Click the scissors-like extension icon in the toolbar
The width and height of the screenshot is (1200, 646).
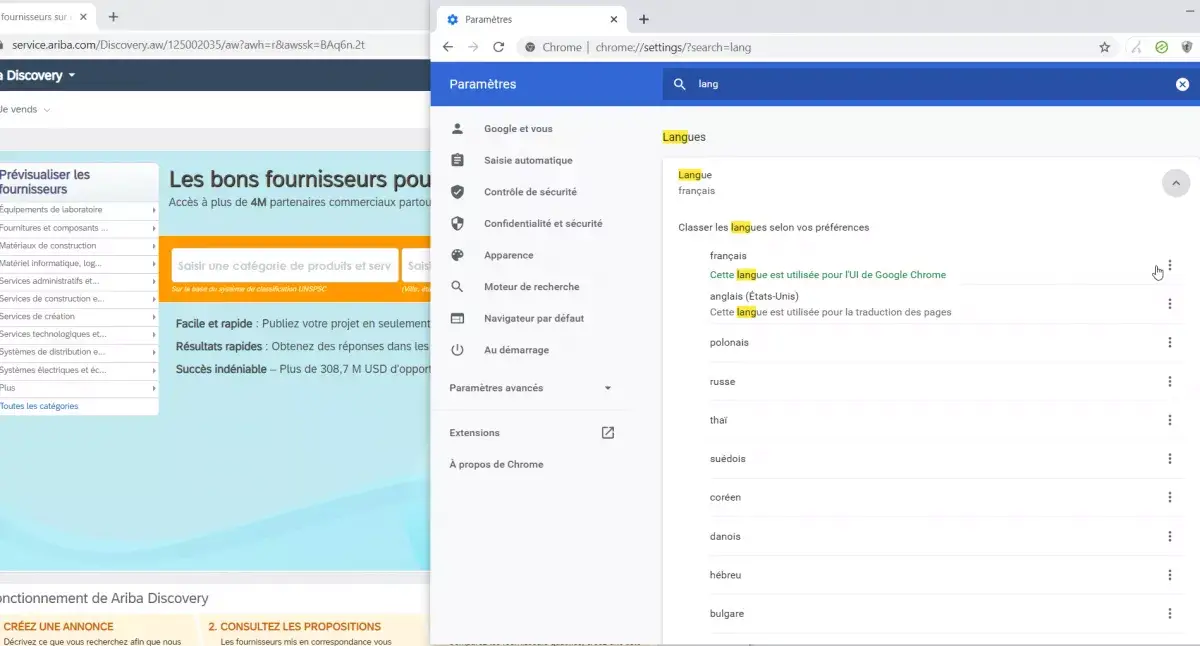click(x=1136, y=47)
